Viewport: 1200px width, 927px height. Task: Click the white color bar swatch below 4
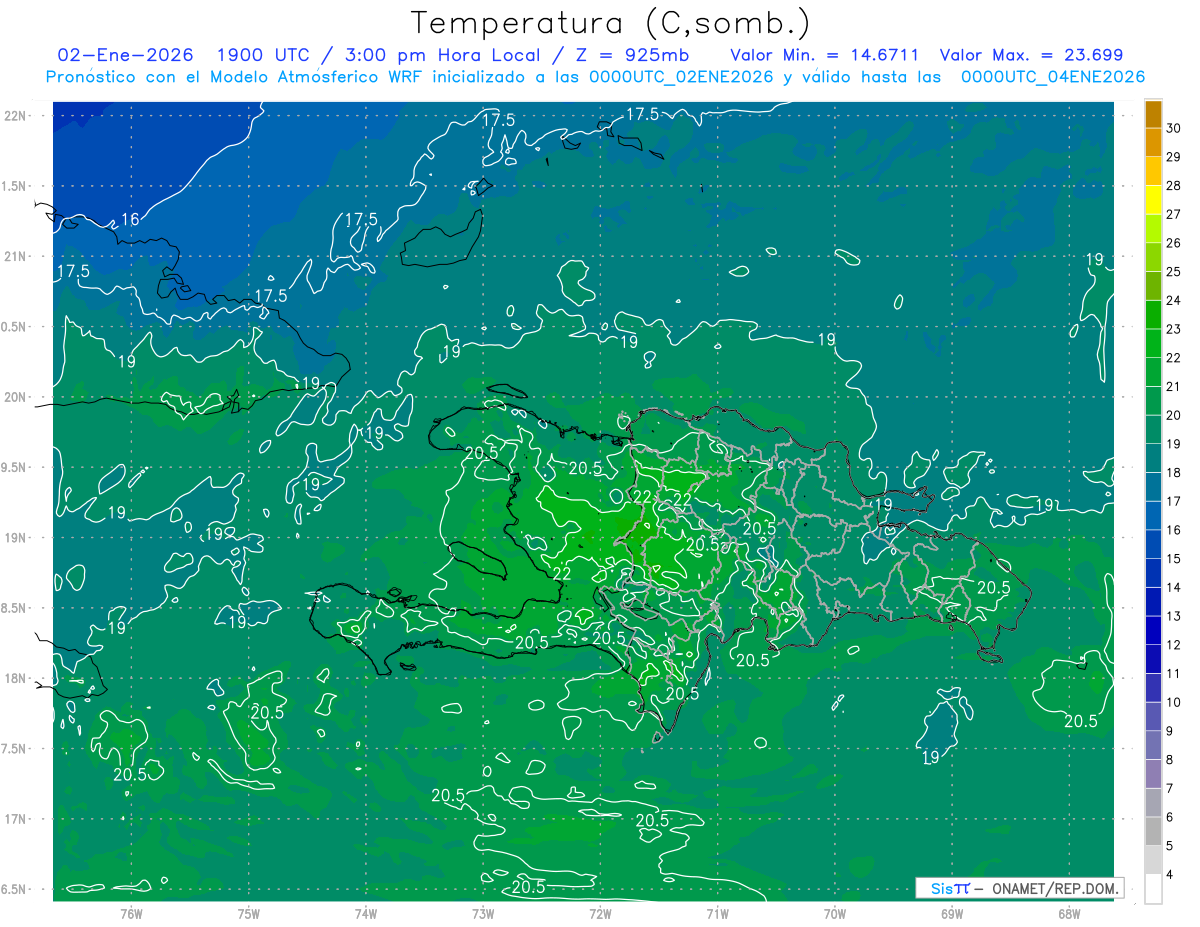tap(1153, 889)
